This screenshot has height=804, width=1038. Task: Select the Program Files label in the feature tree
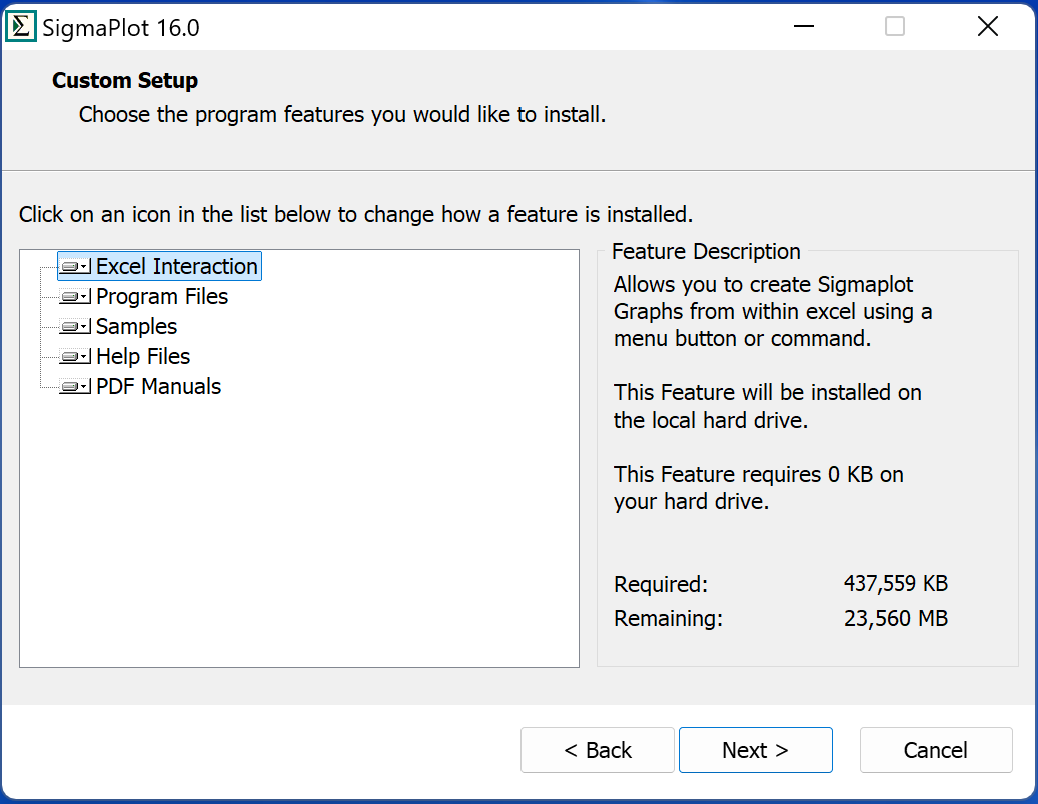[162, 296]
